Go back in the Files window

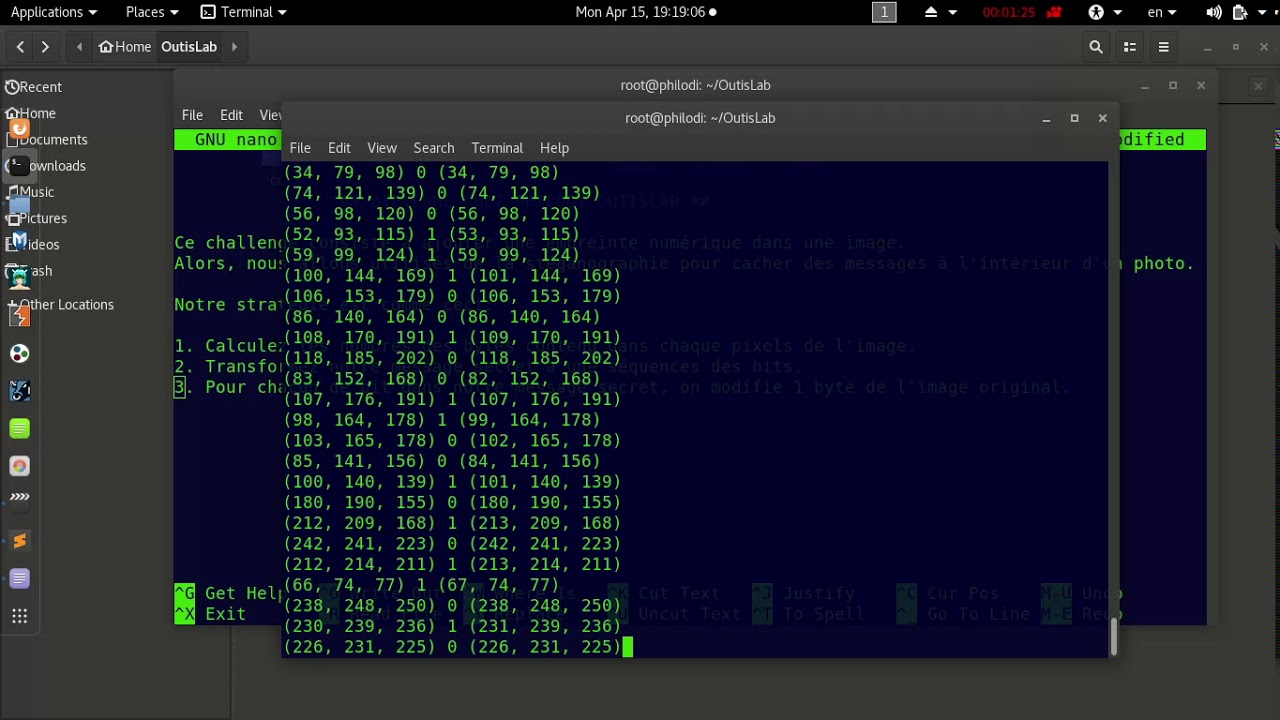tap(20, 47)
